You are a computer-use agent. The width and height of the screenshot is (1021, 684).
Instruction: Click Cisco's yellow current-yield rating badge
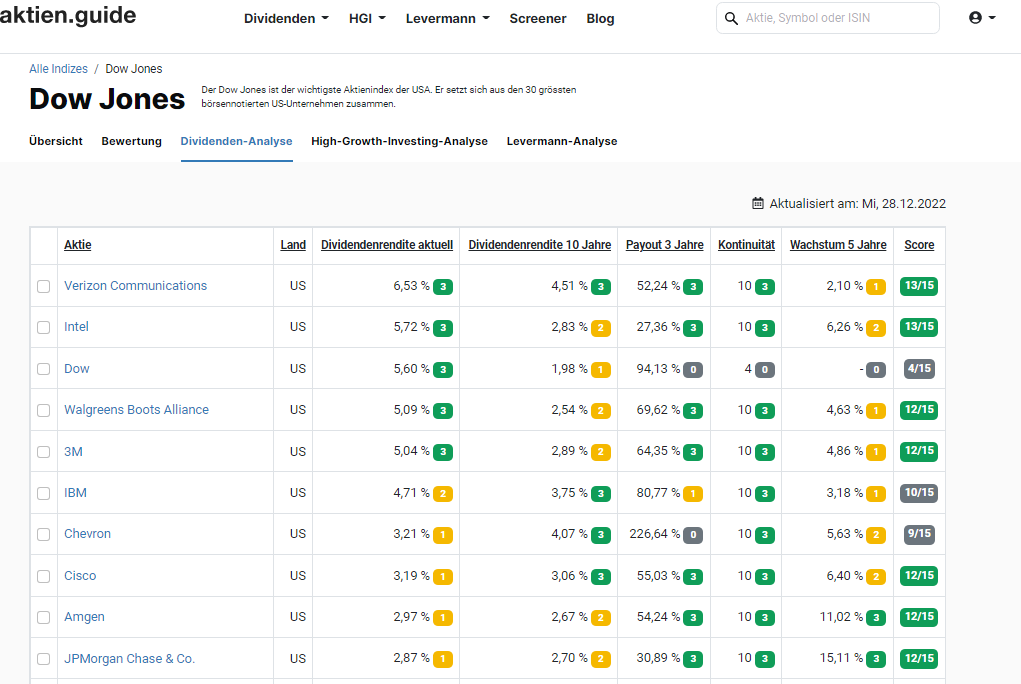pyautogui.click(x=443, y=577)
